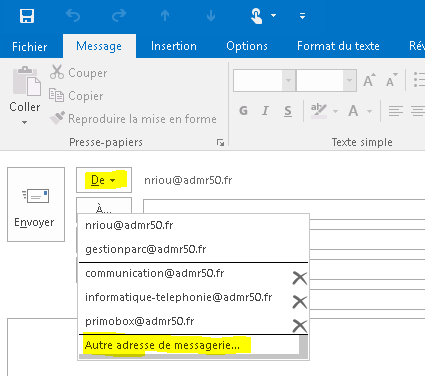The image size is (425, 376).
Task: Open the Fichier tab
Action: click(30, 46)
